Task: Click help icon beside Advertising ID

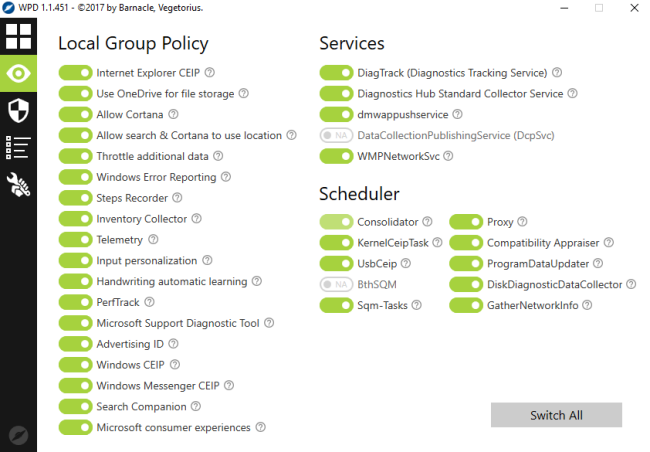Action: (173, 343)
